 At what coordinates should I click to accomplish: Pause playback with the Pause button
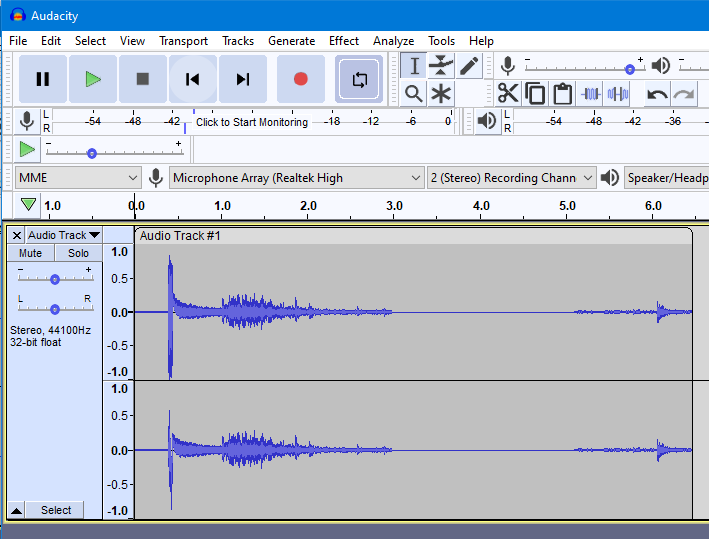(x=43, y=79)
